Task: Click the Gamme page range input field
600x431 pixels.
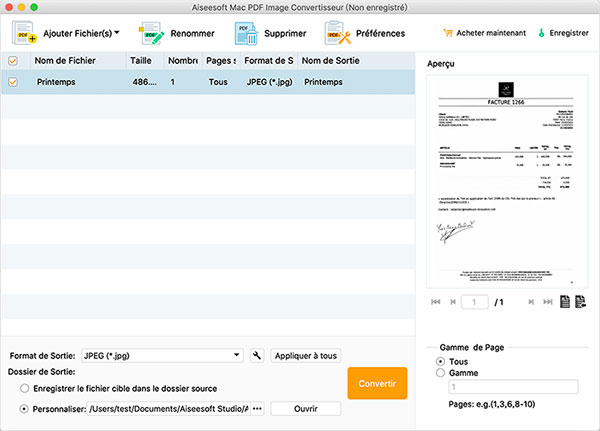Action: 513,387
